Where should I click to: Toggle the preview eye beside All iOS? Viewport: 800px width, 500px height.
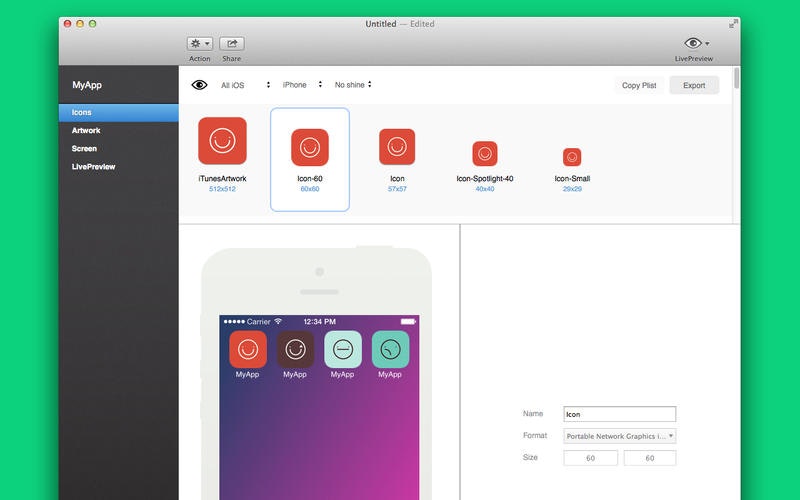click(x=199, y=85)
